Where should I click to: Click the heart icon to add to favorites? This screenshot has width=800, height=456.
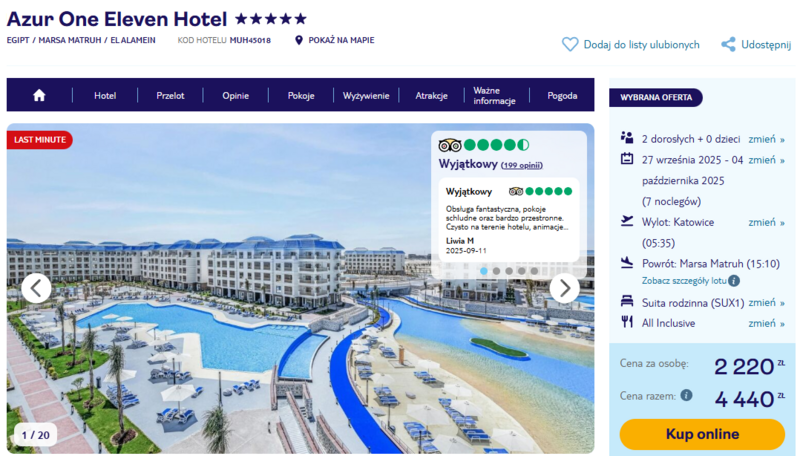(570, 44)
